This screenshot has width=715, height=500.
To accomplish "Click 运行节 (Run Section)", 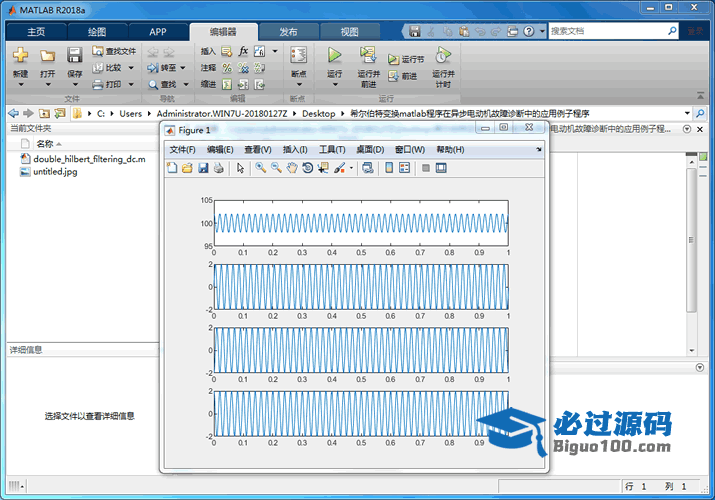I will [x=406, y=59].
